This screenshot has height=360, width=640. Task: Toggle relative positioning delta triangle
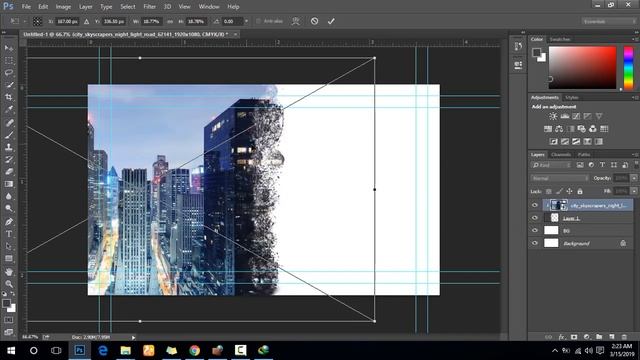[x=87, y=21]
